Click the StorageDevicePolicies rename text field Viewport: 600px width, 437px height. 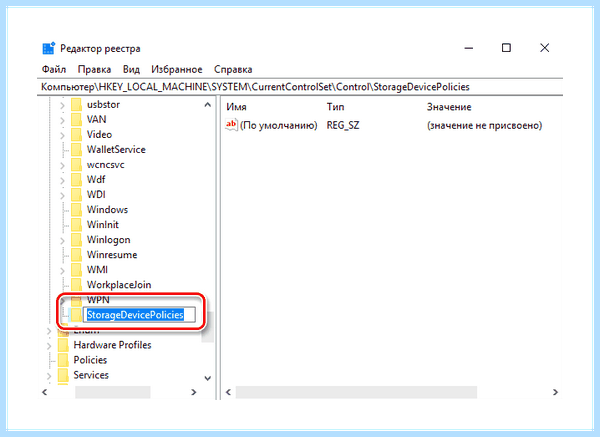click(x=139, y=315)
